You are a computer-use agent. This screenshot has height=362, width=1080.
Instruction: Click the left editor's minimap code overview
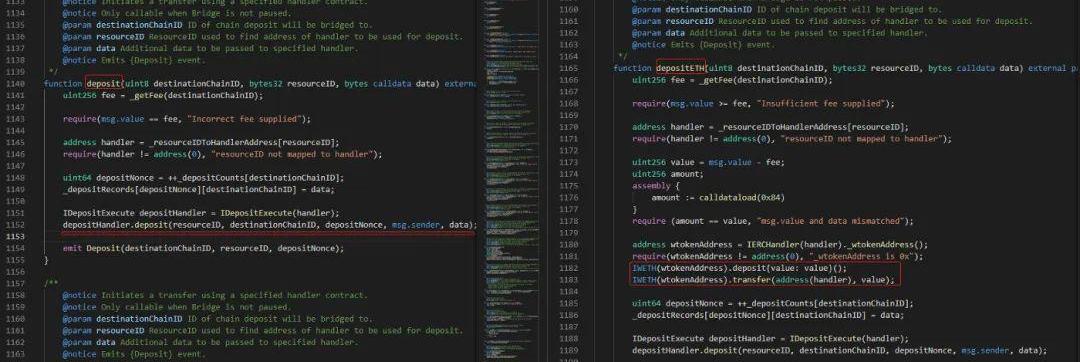510,181
